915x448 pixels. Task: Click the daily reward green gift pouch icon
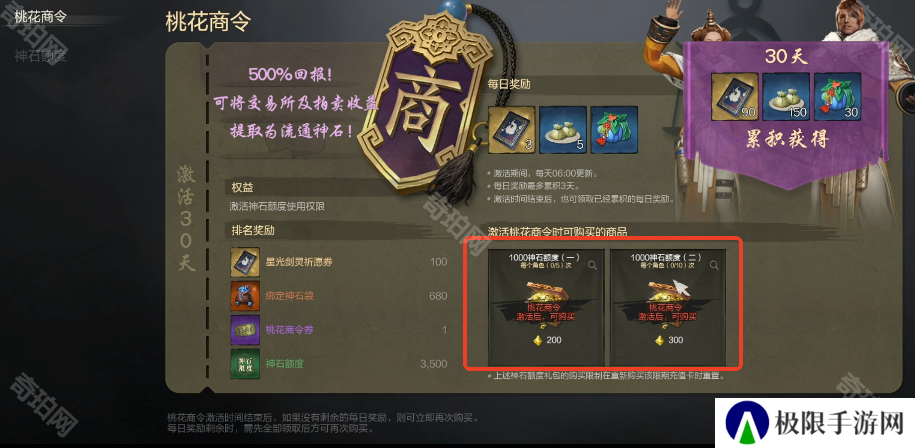[614, 130]
